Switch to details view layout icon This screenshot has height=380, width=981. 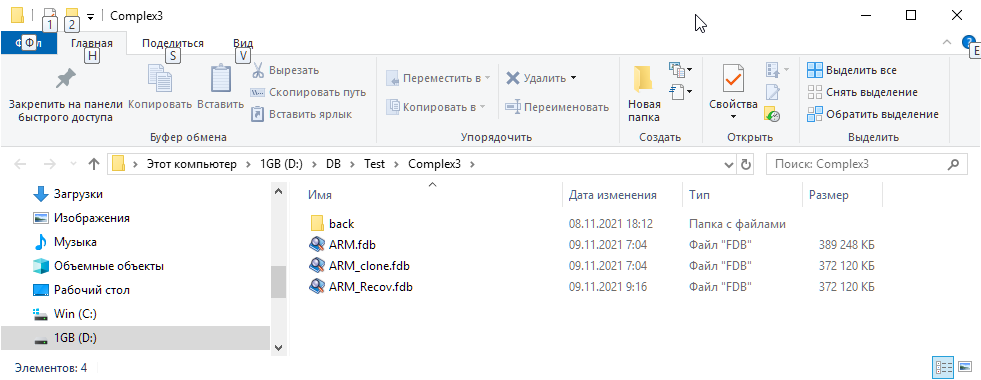tap(943, 367)
